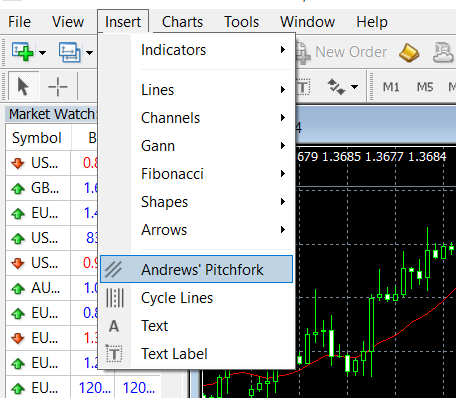Screen dimensions: 456x398
Task: Click the letter A Text icon
Action: tap(114, 326)
